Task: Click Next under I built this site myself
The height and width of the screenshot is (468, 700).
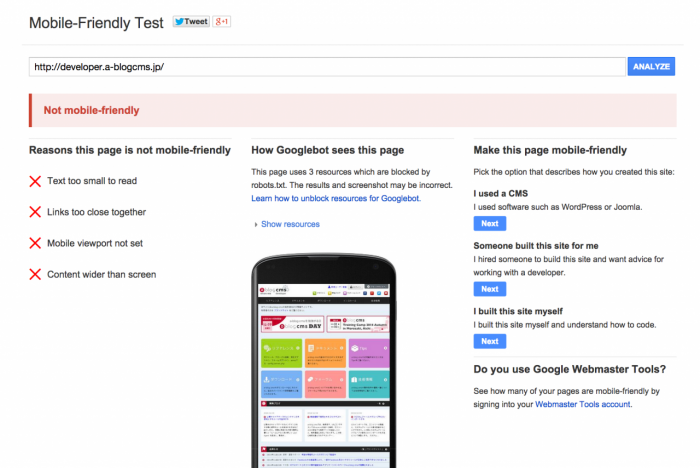Action: click(490, 341)
